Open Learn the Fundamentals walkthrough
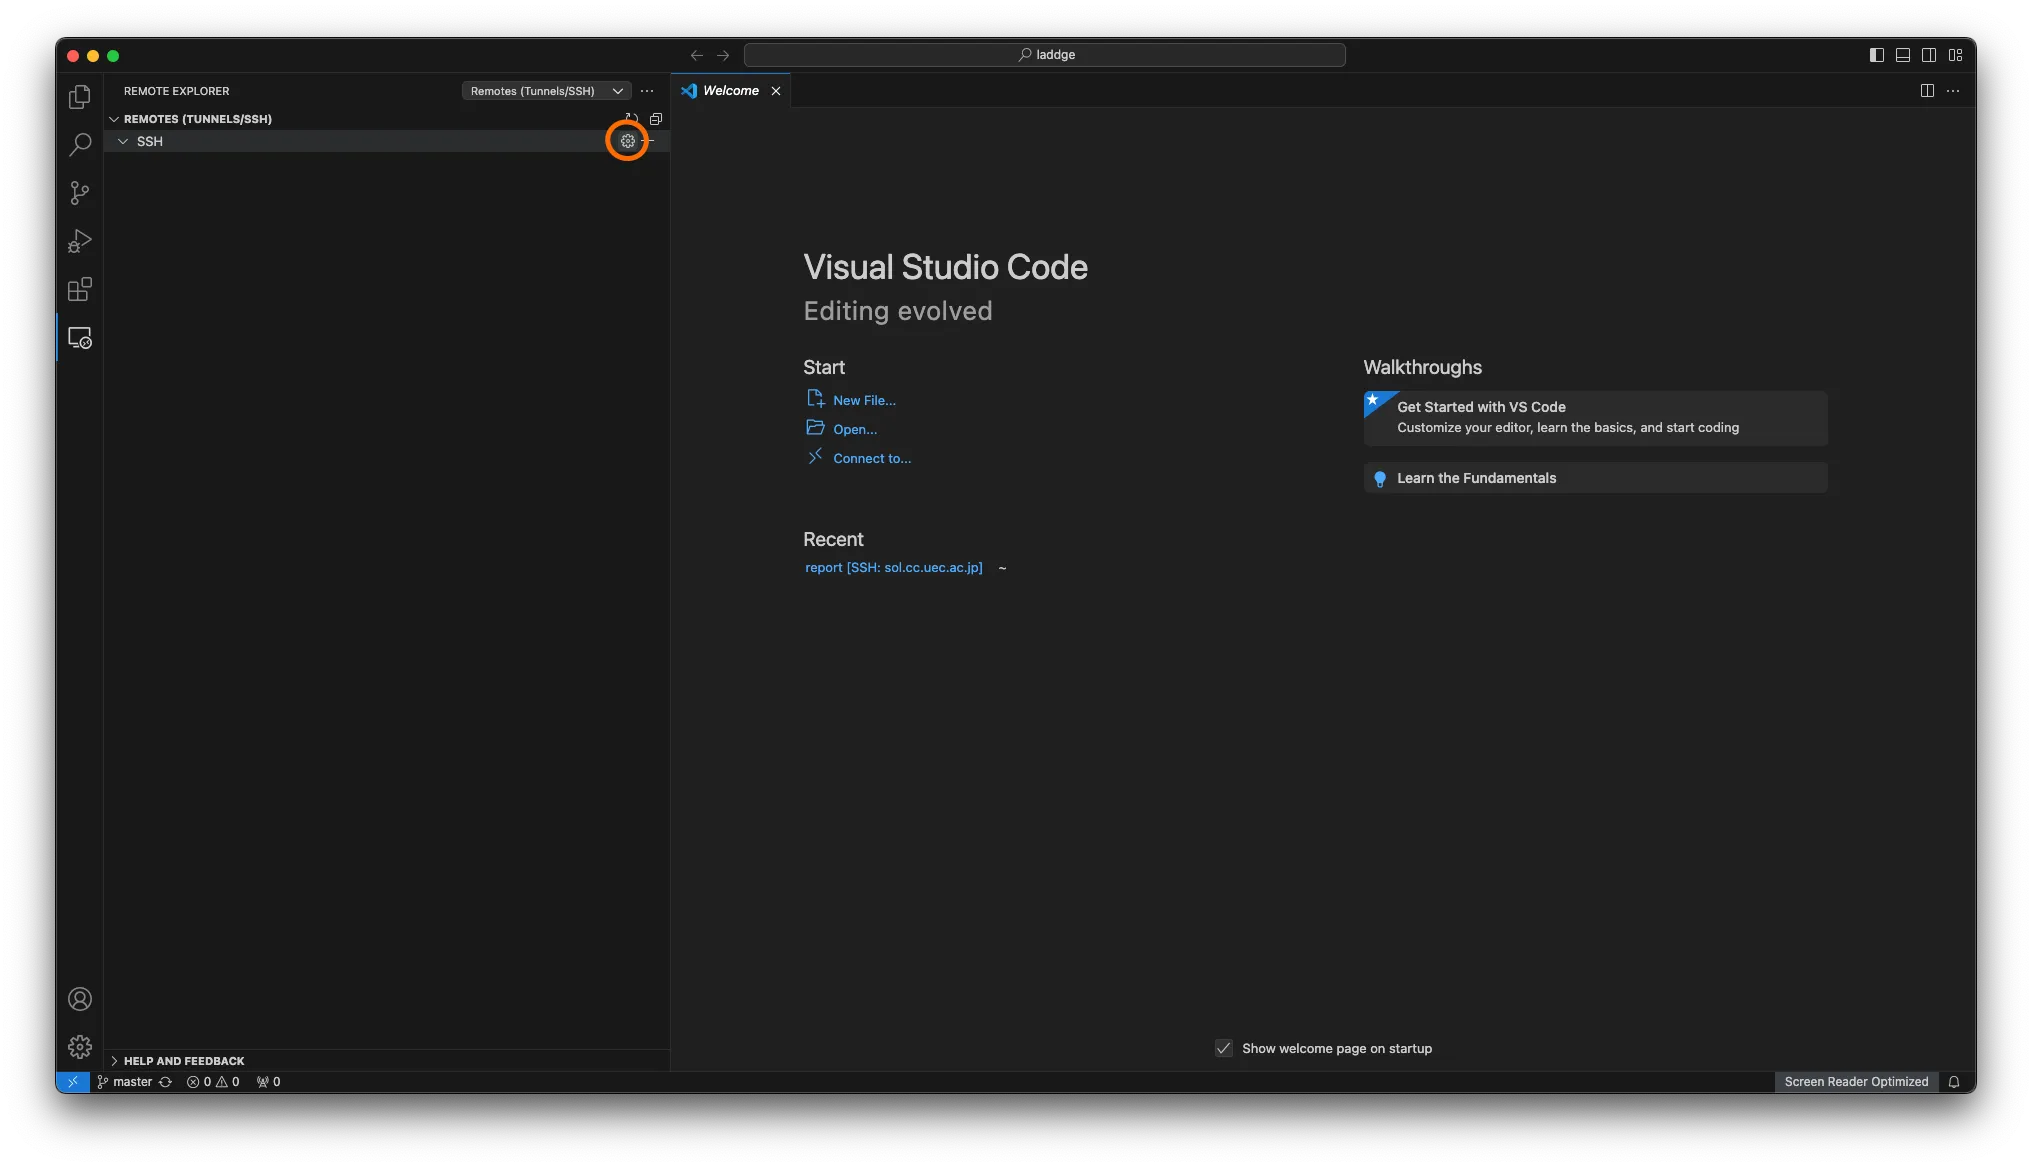 (x=1596, y=478)
